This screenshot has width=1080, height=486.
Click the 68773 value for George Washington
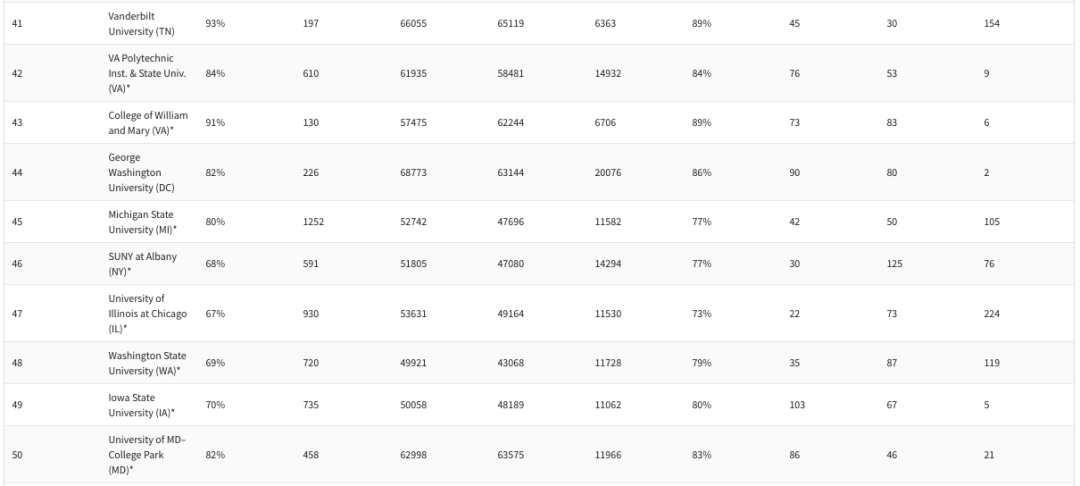413,172
